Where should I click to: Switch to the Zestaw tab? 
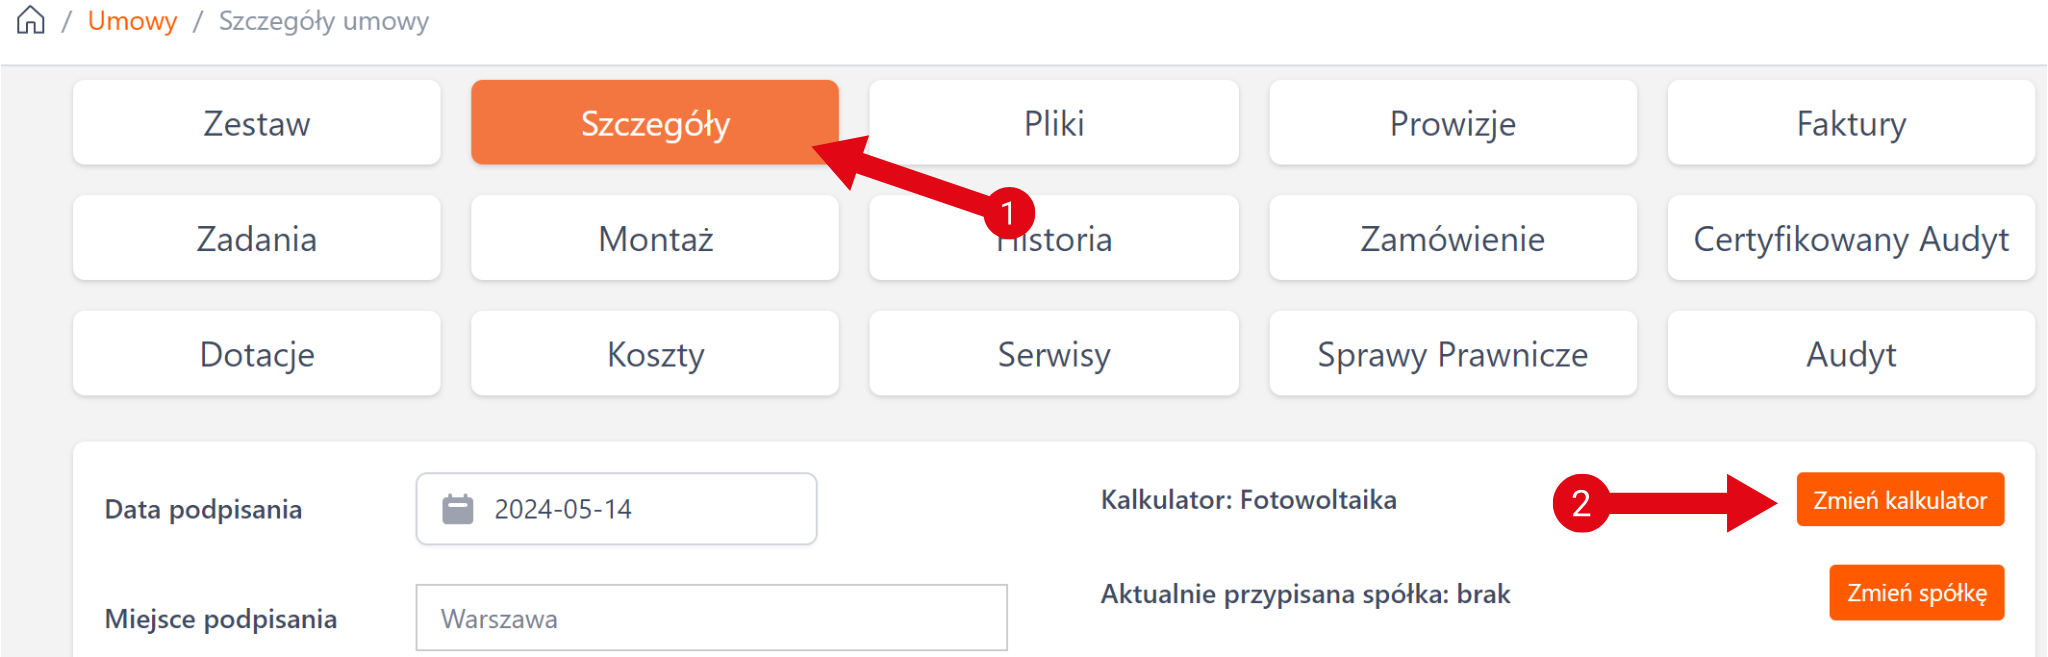tap(256, 123)
